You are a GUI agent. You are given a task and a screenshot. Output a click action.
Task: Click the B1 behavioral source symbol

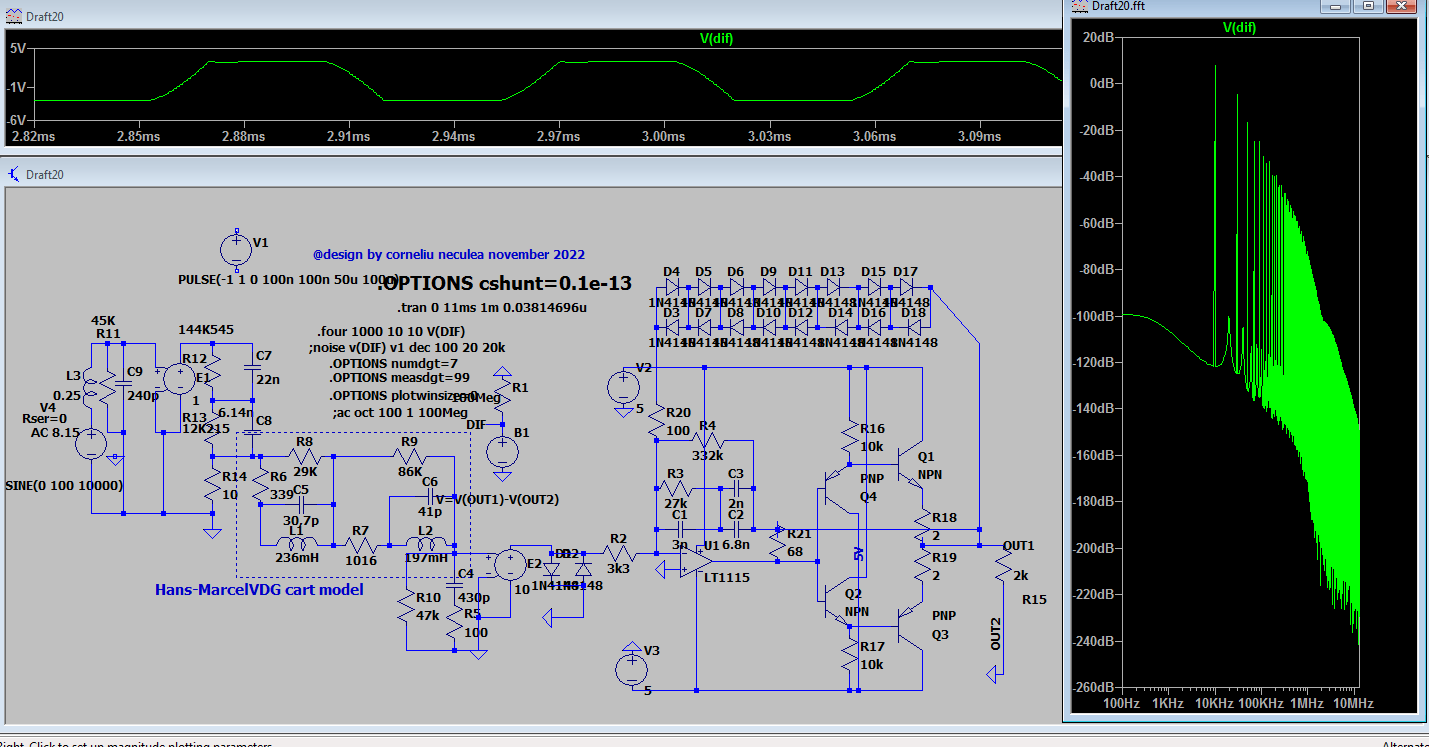tap(502, 451)
